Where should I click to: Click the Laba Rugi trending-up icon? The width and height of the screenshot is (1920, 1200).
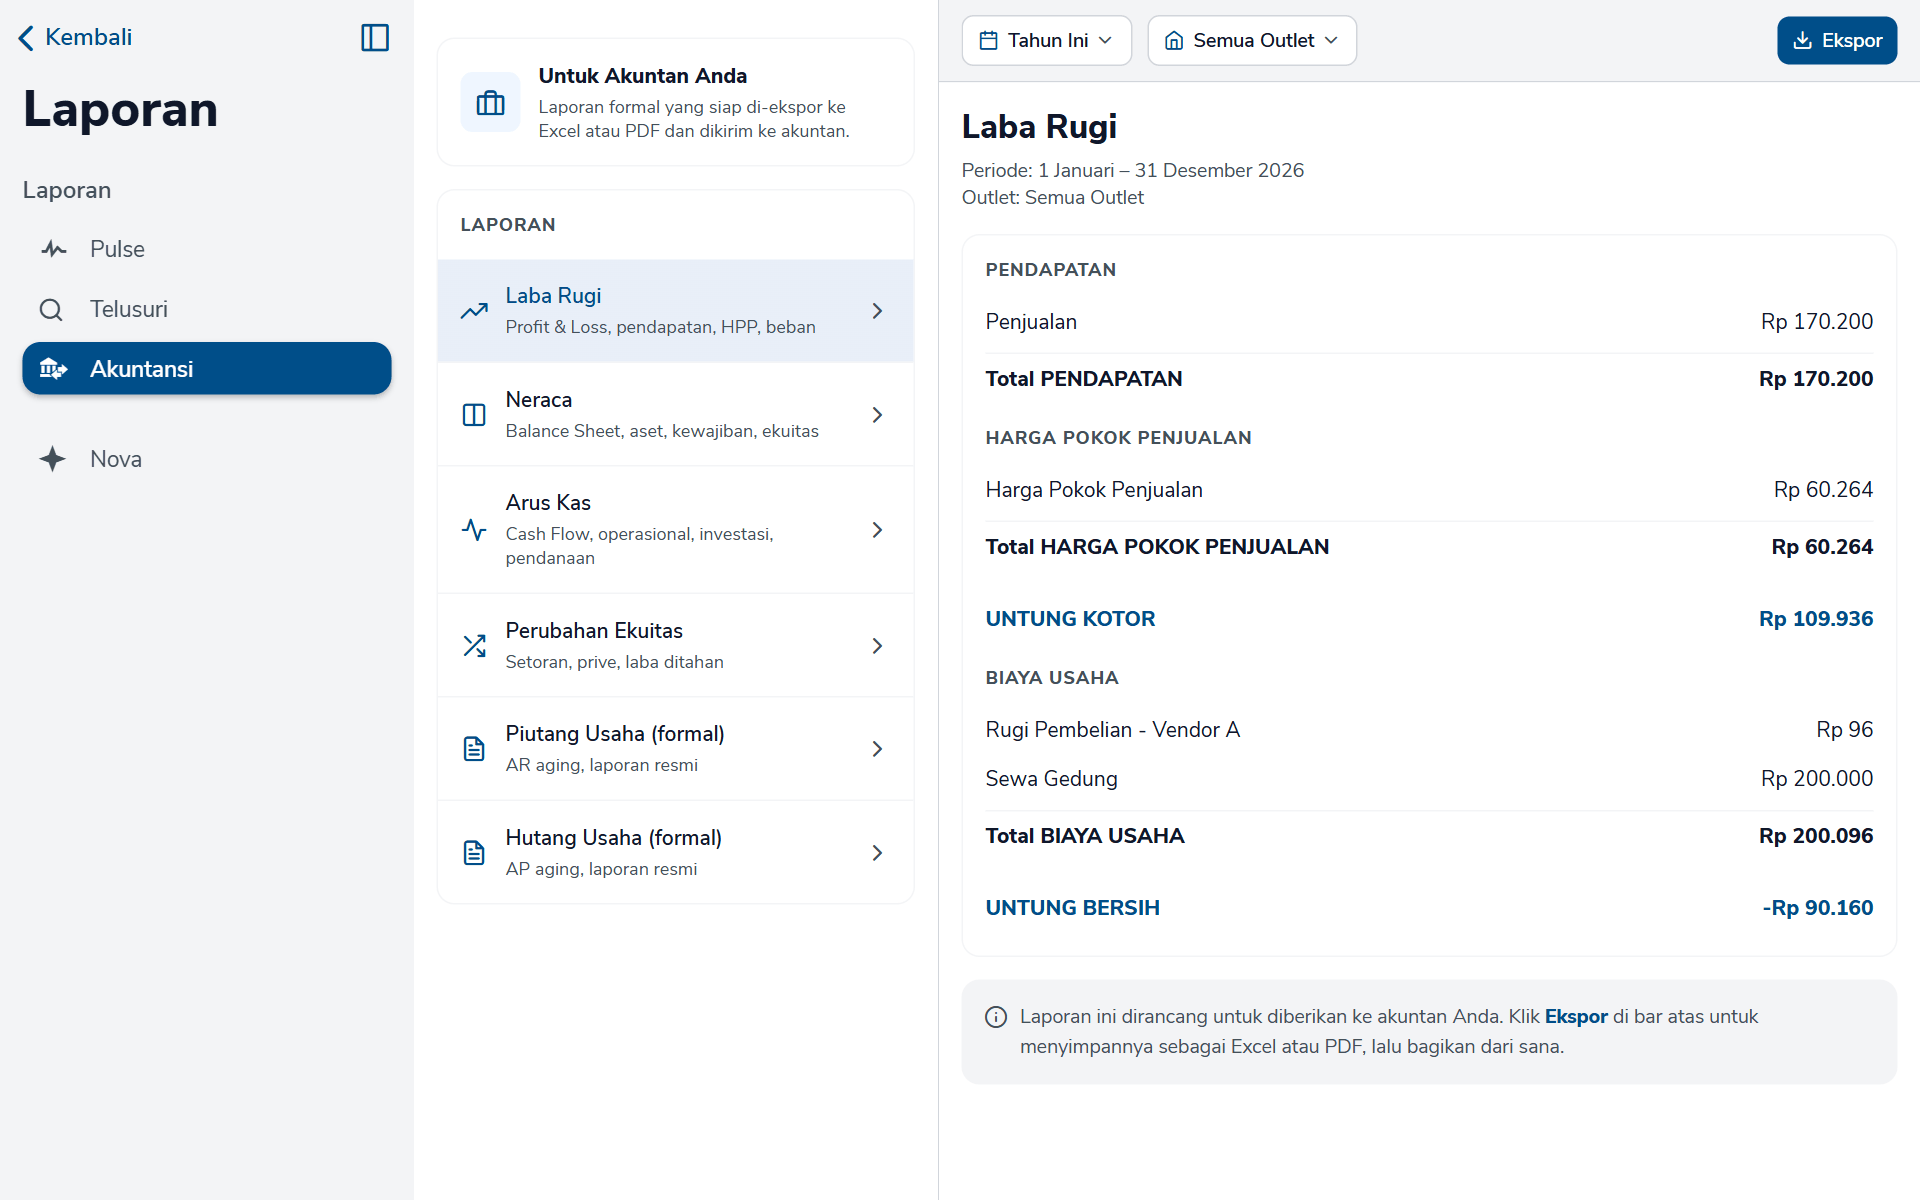474,311
